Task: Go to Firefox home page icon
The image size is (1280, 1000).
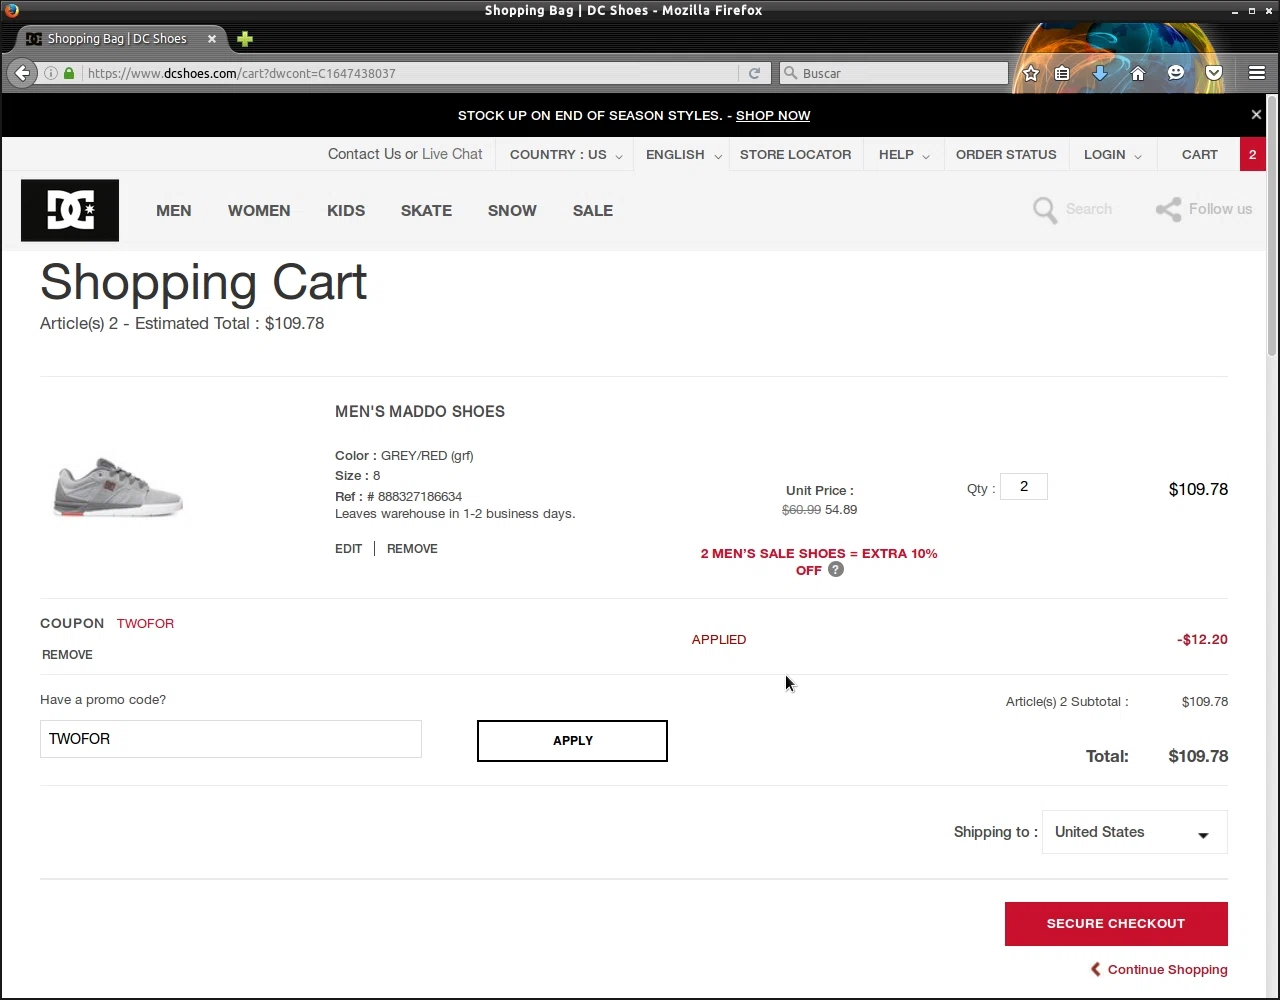Action: point(1138,73)
